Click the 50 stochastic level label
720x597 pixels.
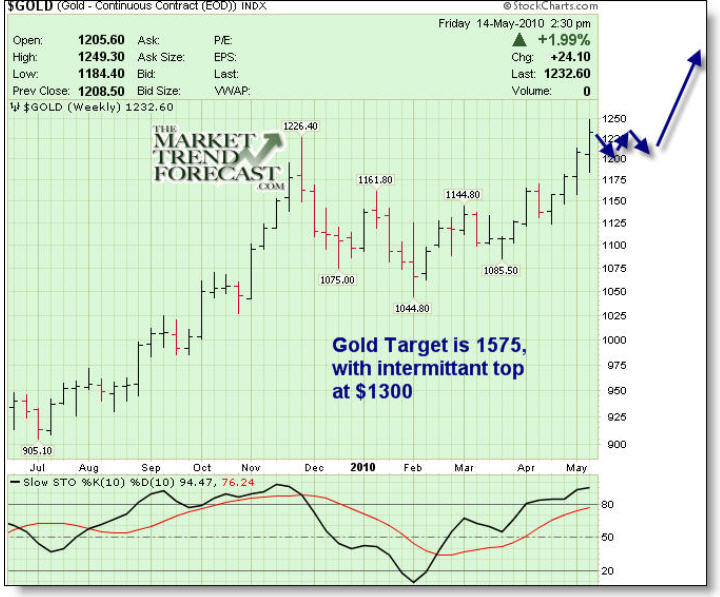[608, 537]
